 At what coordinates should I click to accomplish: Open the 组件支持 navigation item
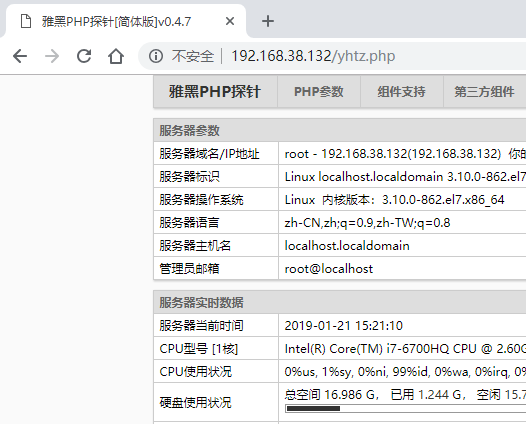pos(402,92)
